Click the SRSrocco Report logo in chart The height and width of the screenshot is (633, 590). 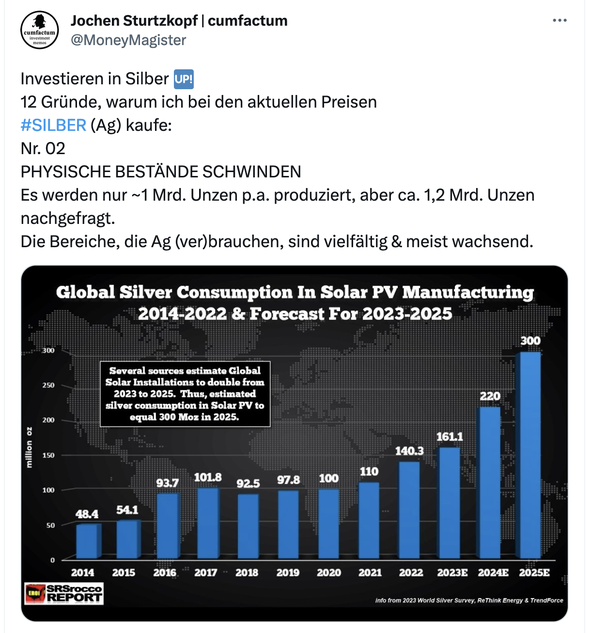64,593
